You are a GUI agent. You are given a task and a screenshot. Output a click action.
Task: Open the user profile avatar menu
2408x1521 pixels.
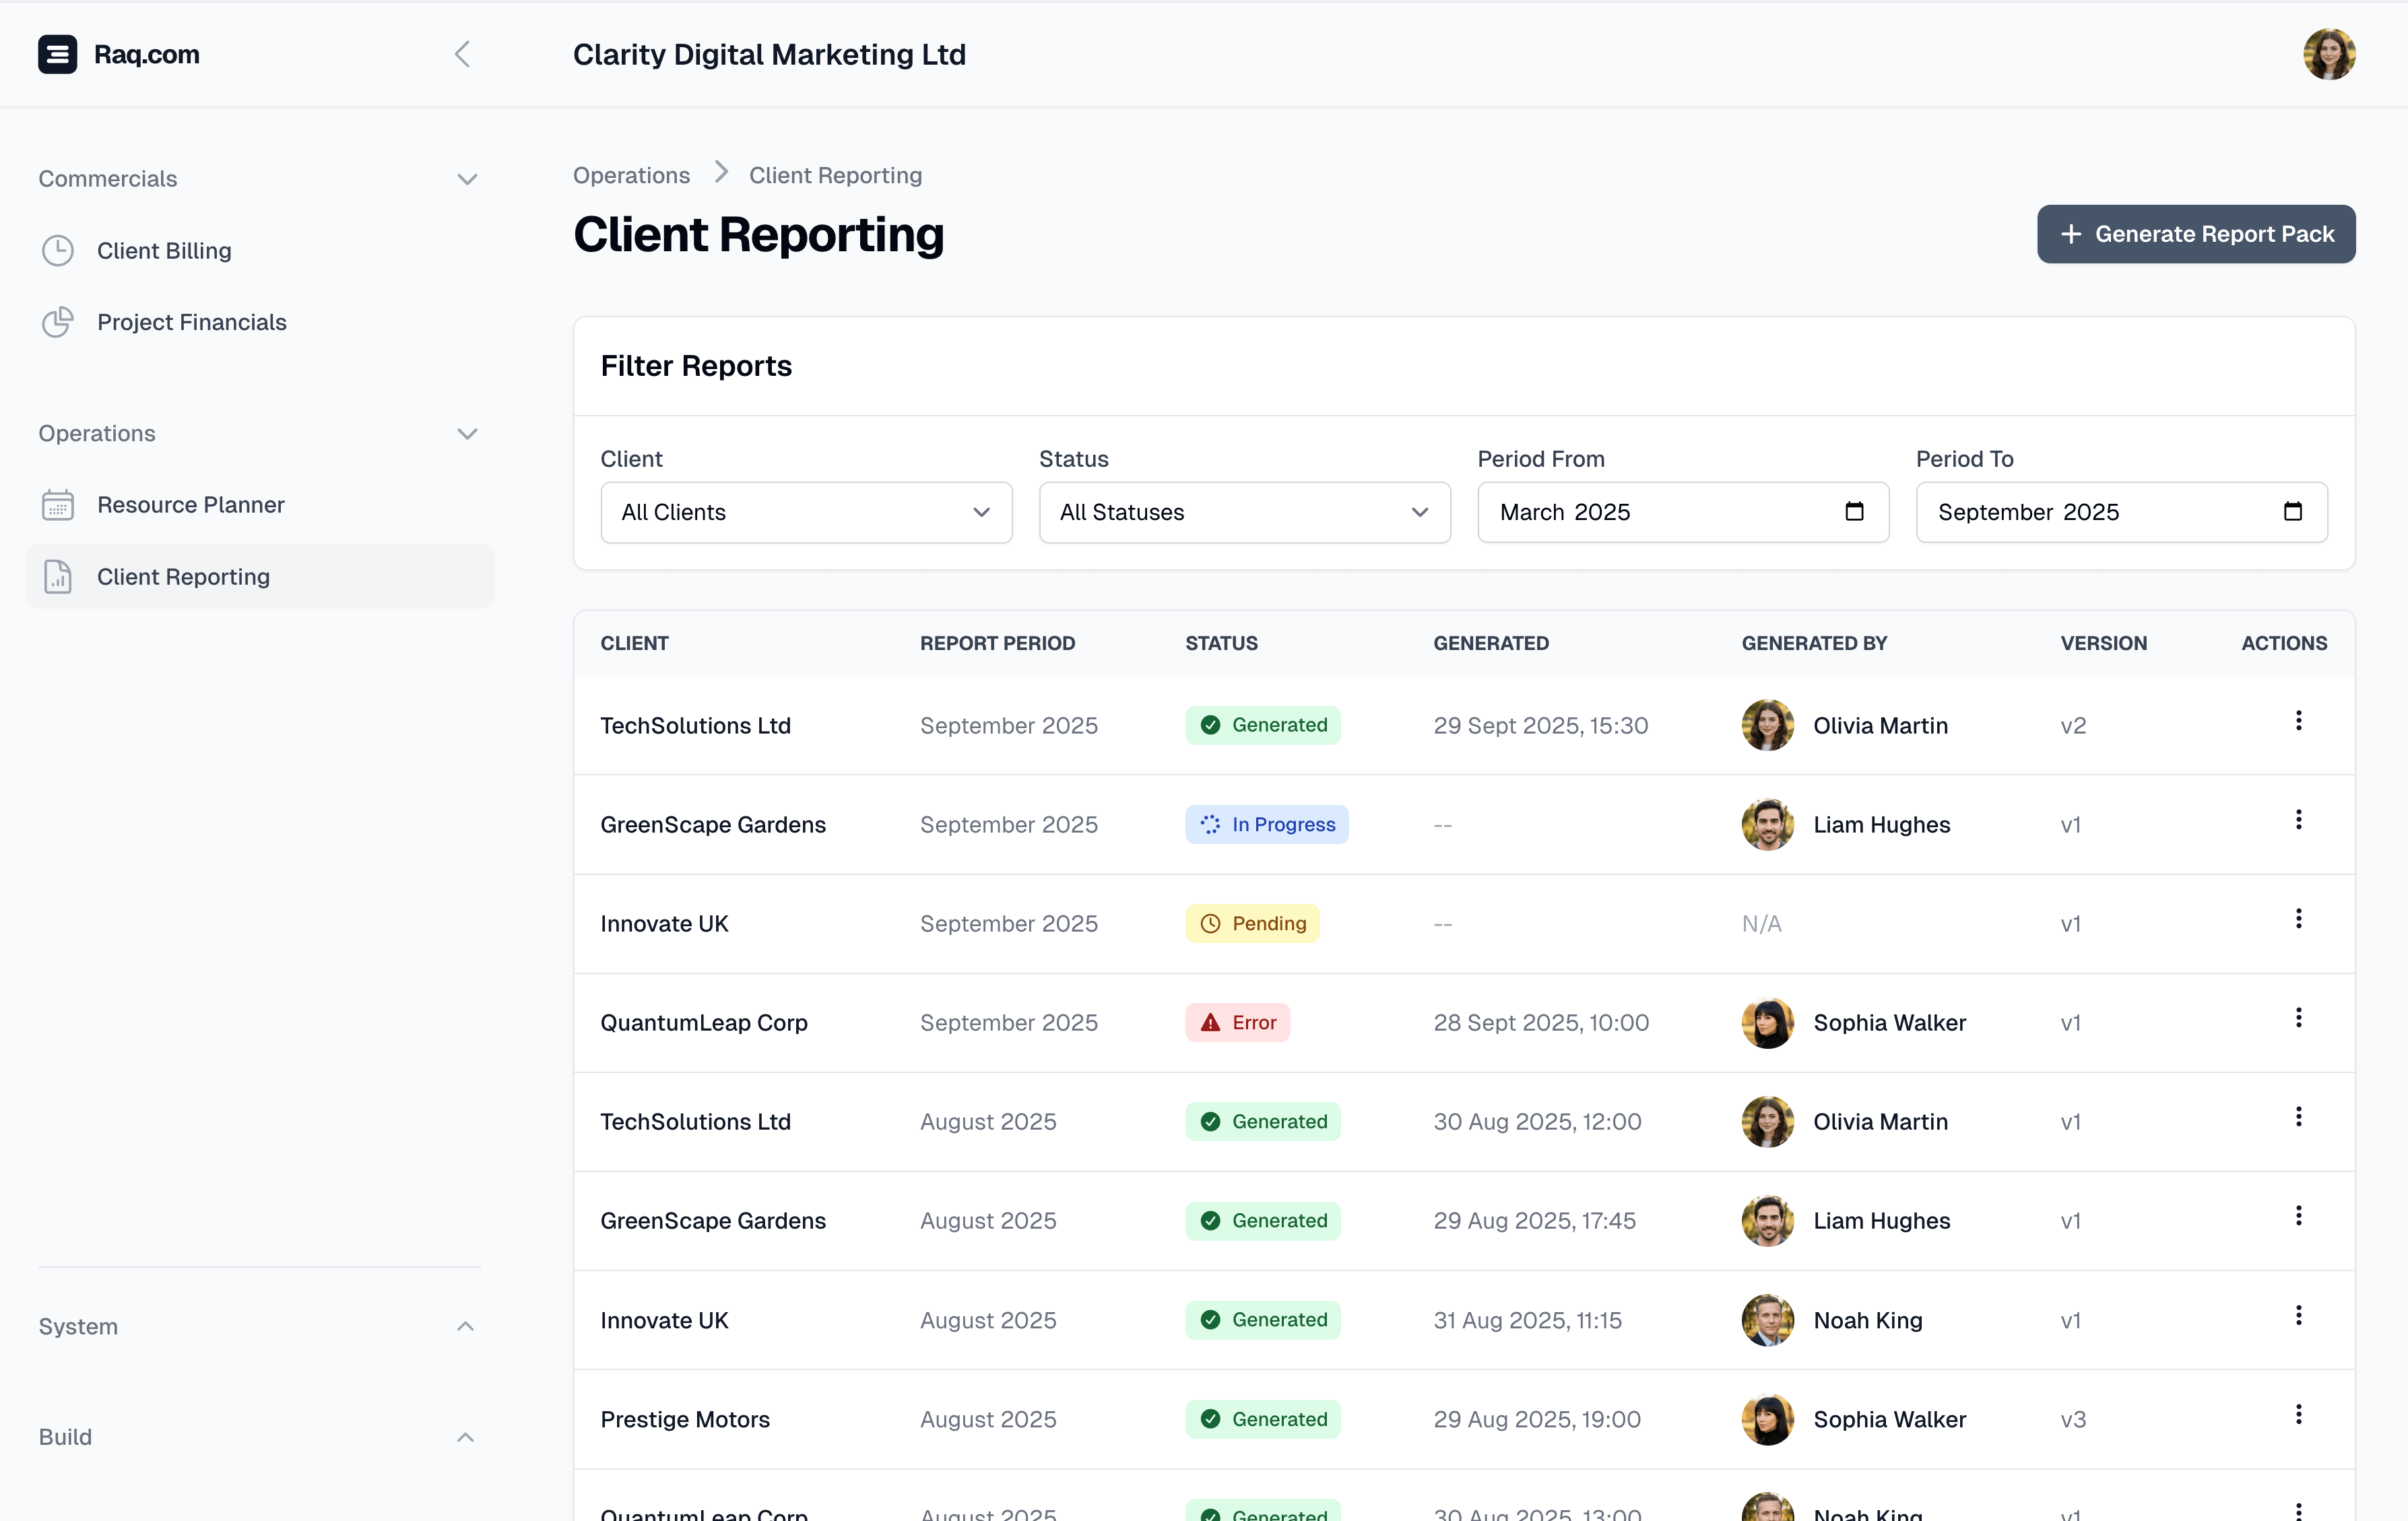(2328, 54)
